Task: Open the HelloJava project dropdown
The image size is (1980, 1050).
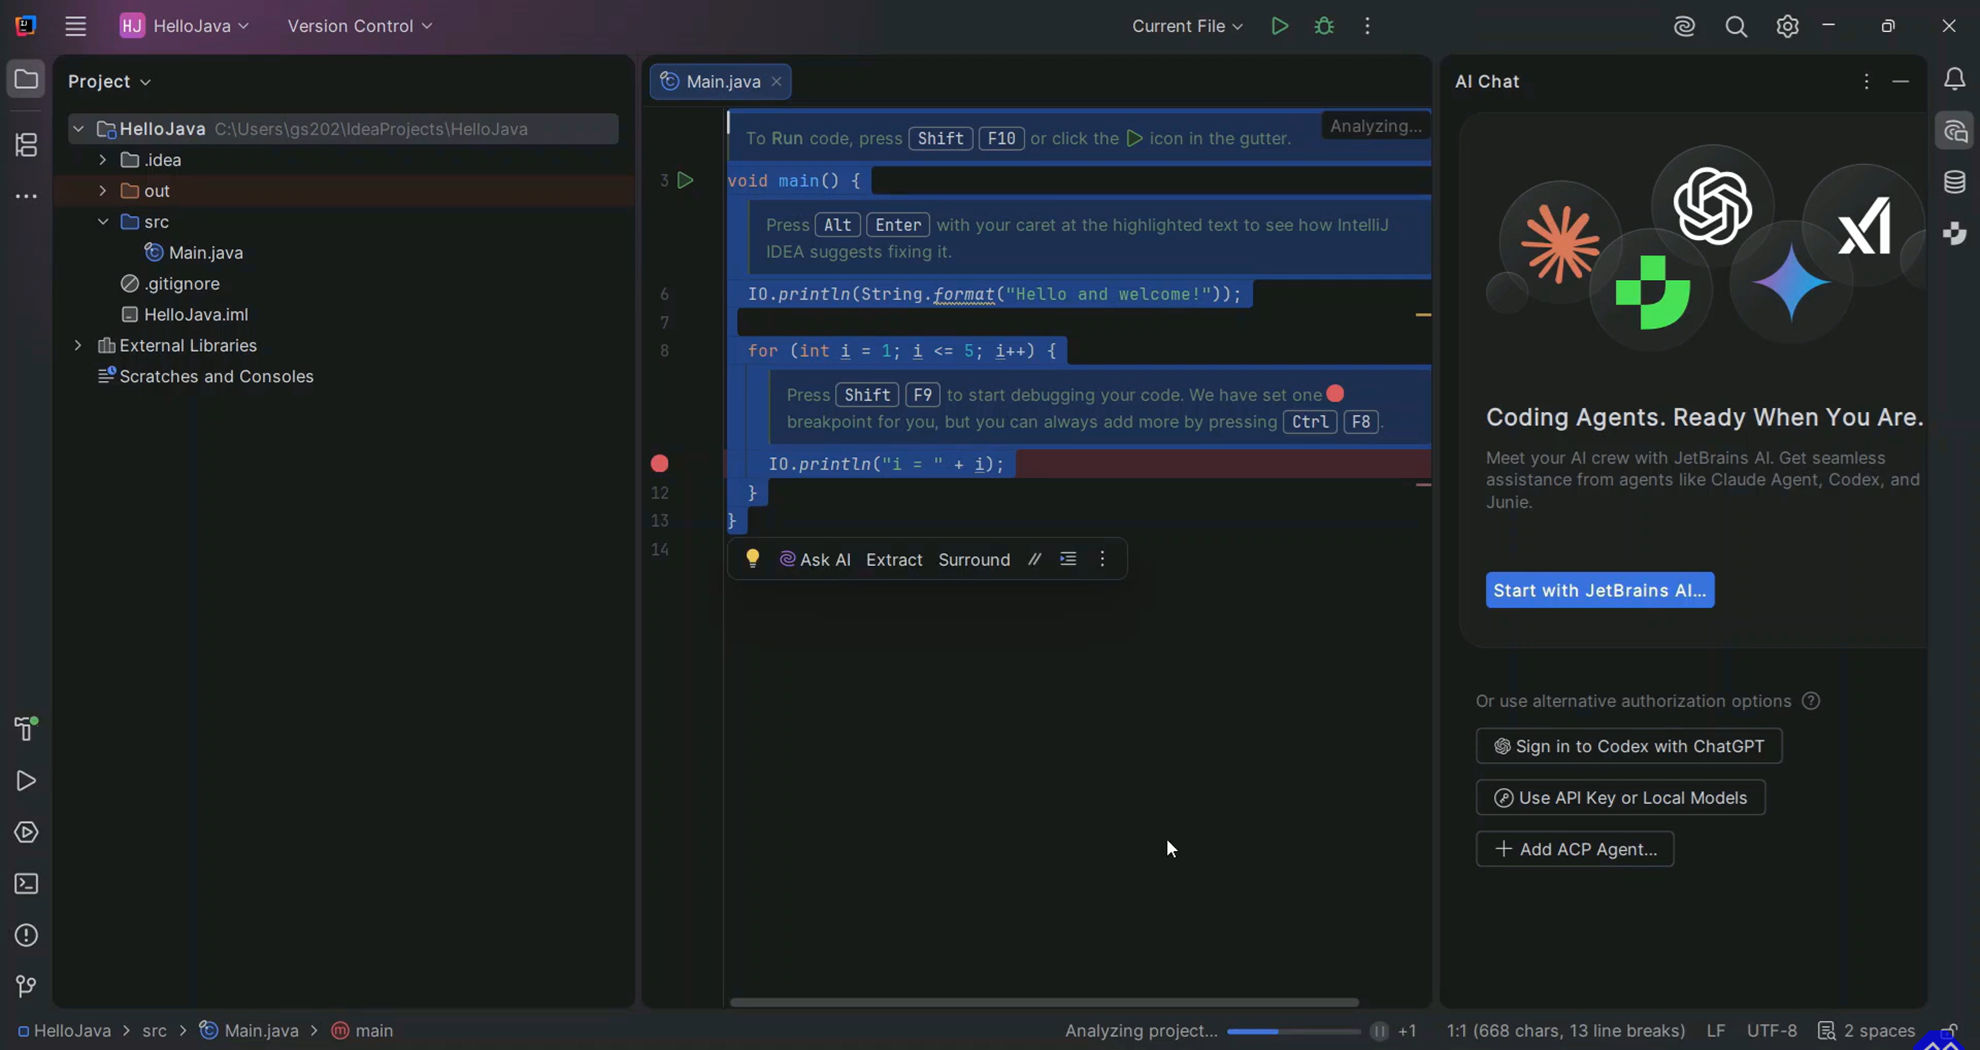Action: (x=185, y=26)
